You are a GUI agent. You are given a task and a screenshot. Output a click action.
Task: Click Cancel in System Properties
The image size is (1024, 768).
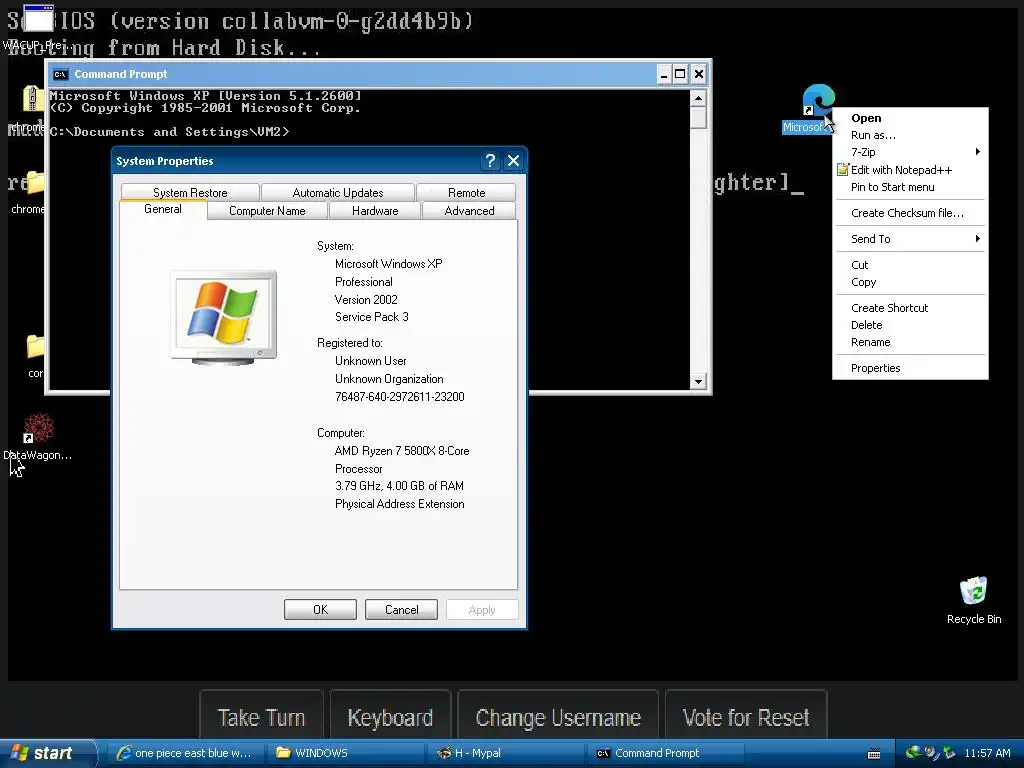pos(401,609)
